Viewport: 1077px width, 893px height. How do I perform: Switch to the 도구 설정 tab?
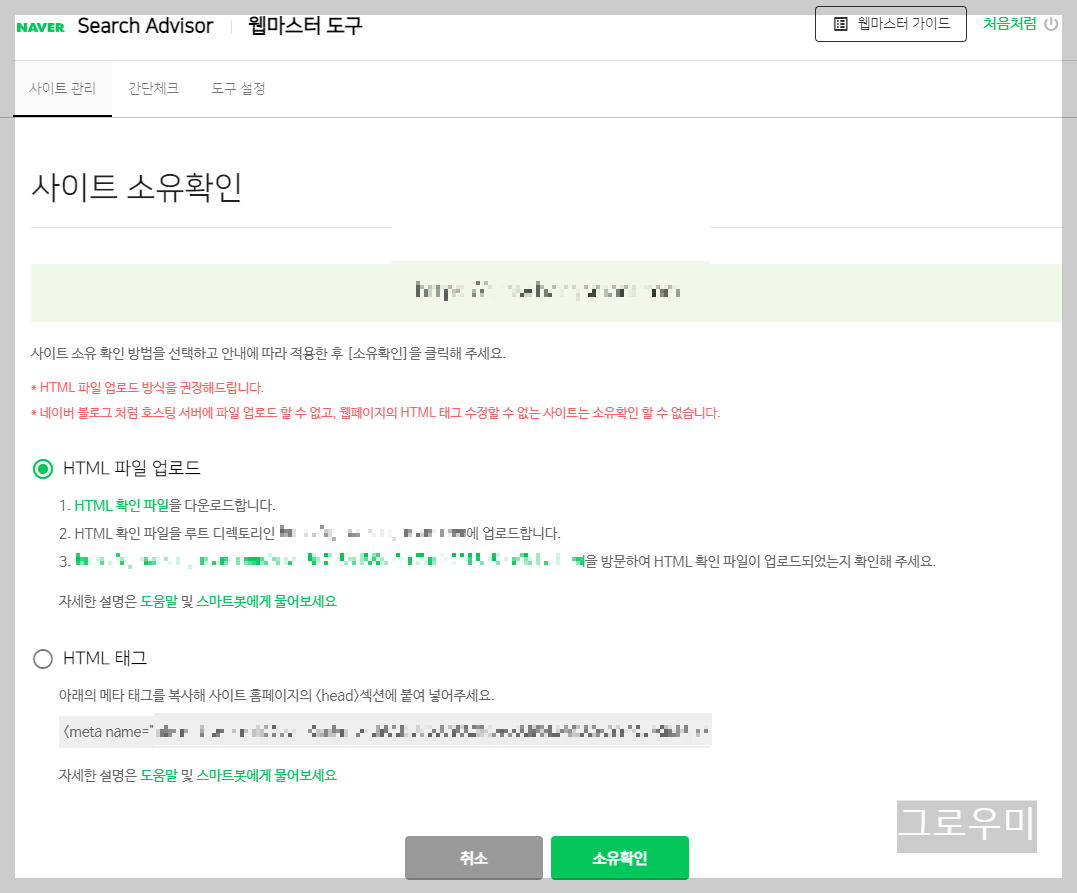point(238,88)
